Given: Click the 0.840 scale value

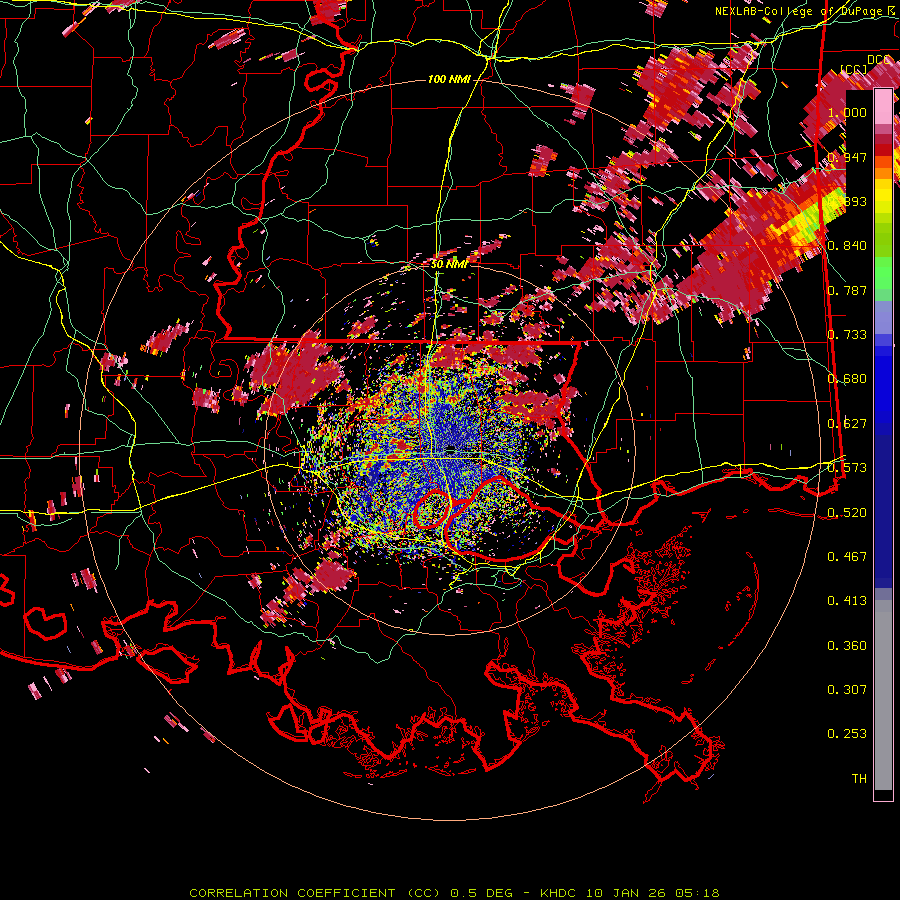Looking at the screenshot, I should (x=847, y=246).
